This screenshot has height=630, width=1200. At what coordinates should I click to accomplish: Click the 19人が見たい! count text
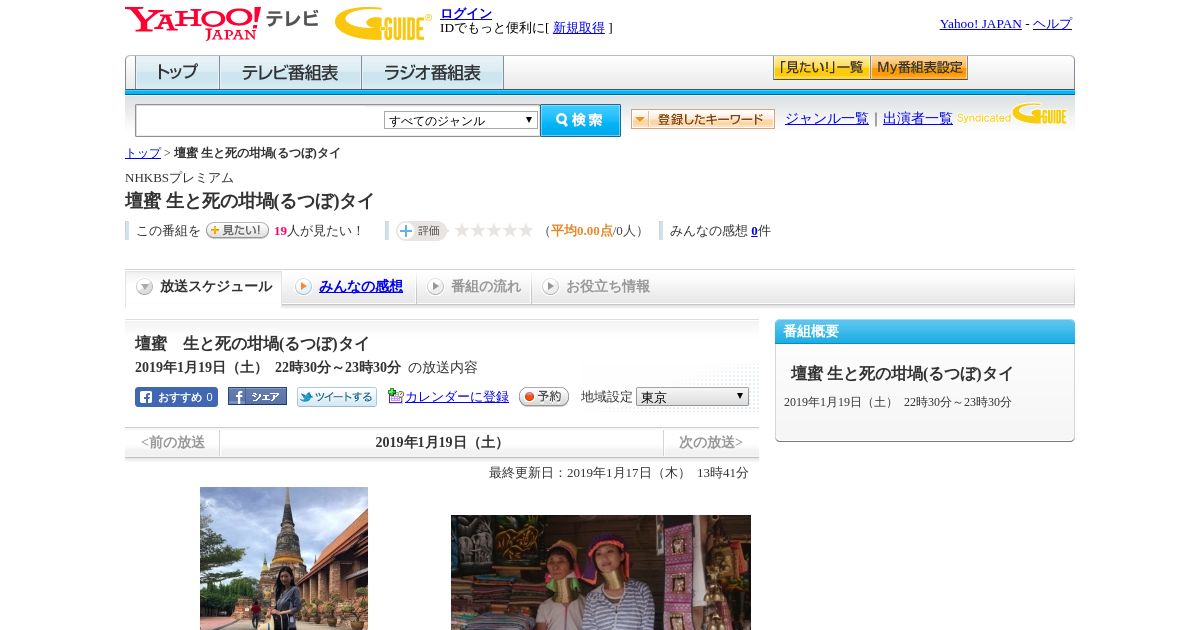(318, 231)
